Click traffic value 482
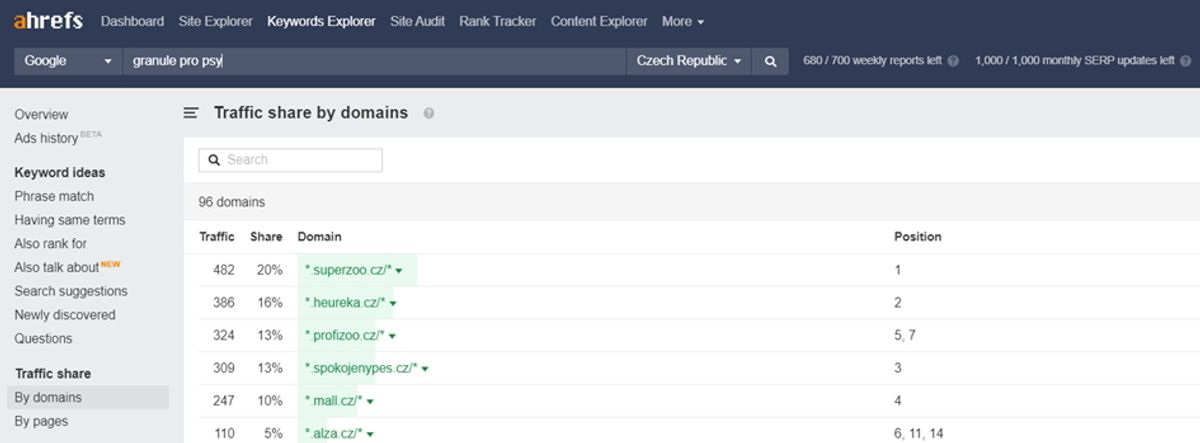 [x=224, y=271]
